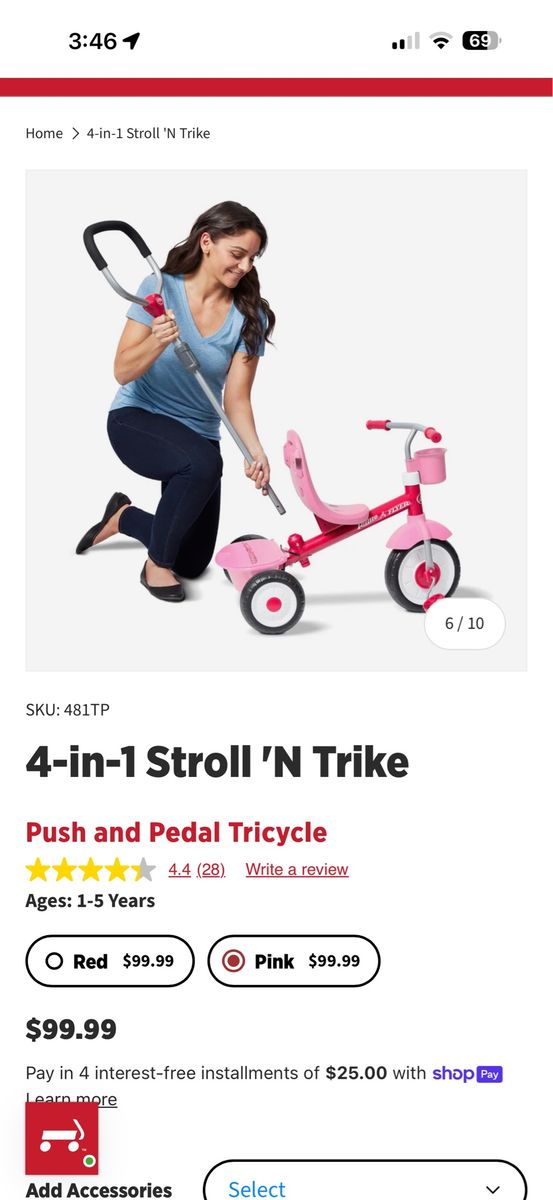Tap the red wagon chat icon
Viewport: 553px width, 1200px height.
[62, 1139]
